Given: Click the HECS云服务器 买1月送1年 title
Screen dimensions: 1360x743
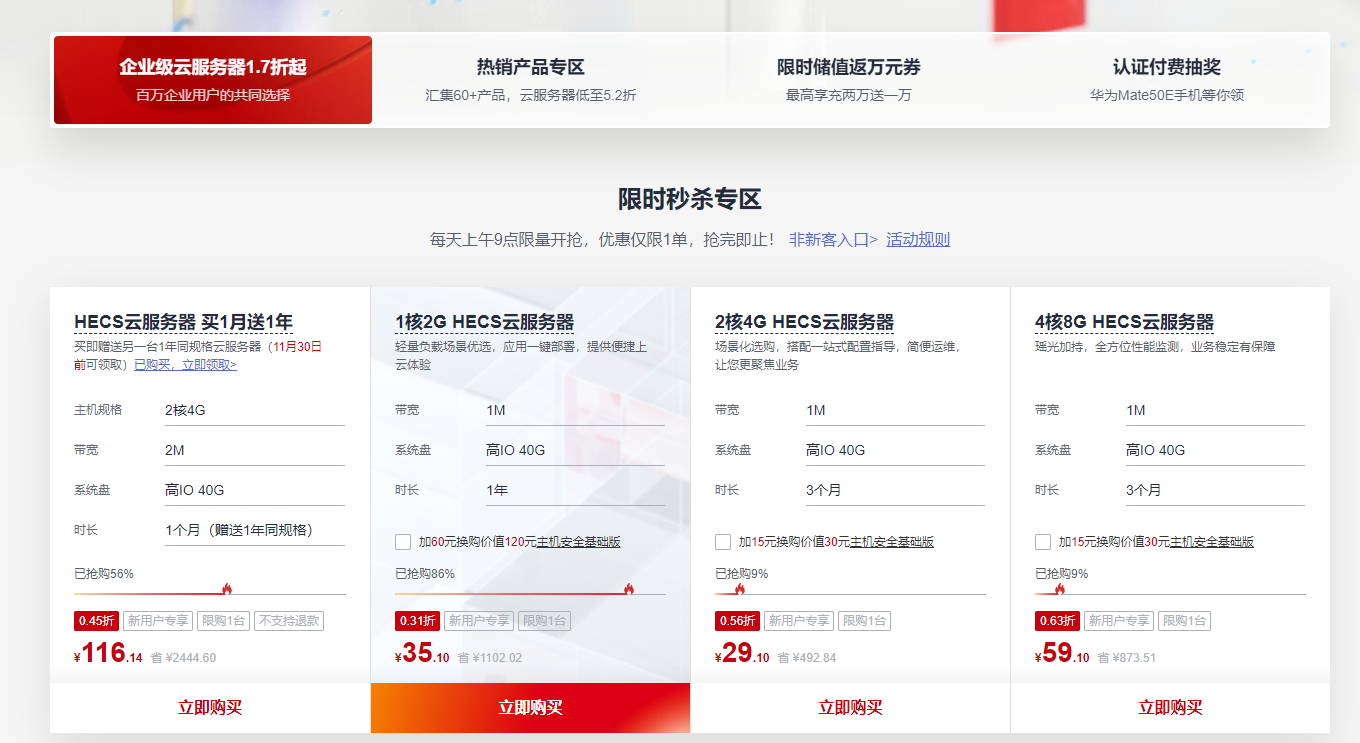Looking at the screenshot, I should point(182,320).
